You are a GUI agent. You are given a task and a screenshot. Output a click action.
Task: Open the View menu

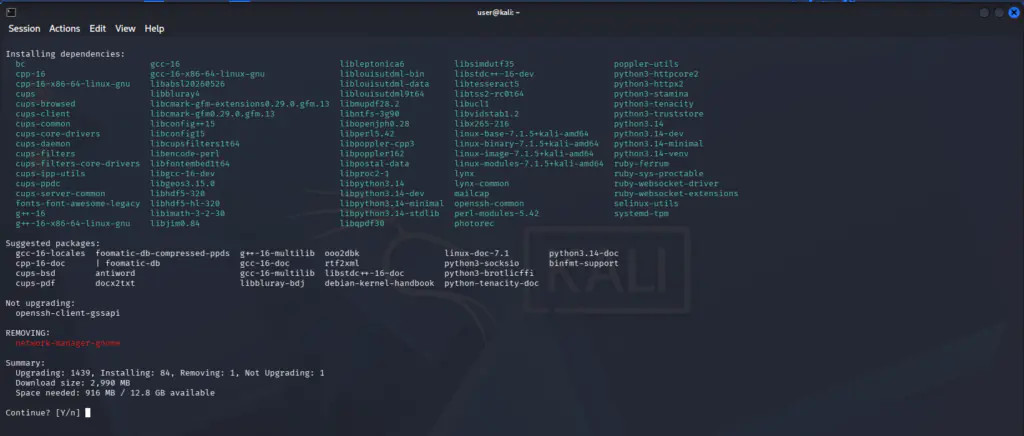click(x=125, y=29)
